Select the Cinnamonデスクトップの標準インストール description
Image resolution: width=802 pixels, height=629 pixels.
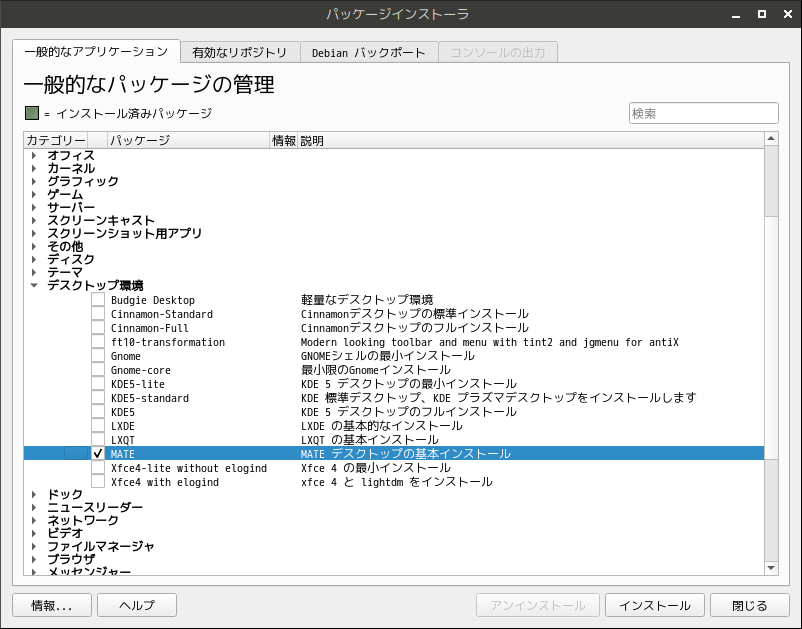pos(415,313)
